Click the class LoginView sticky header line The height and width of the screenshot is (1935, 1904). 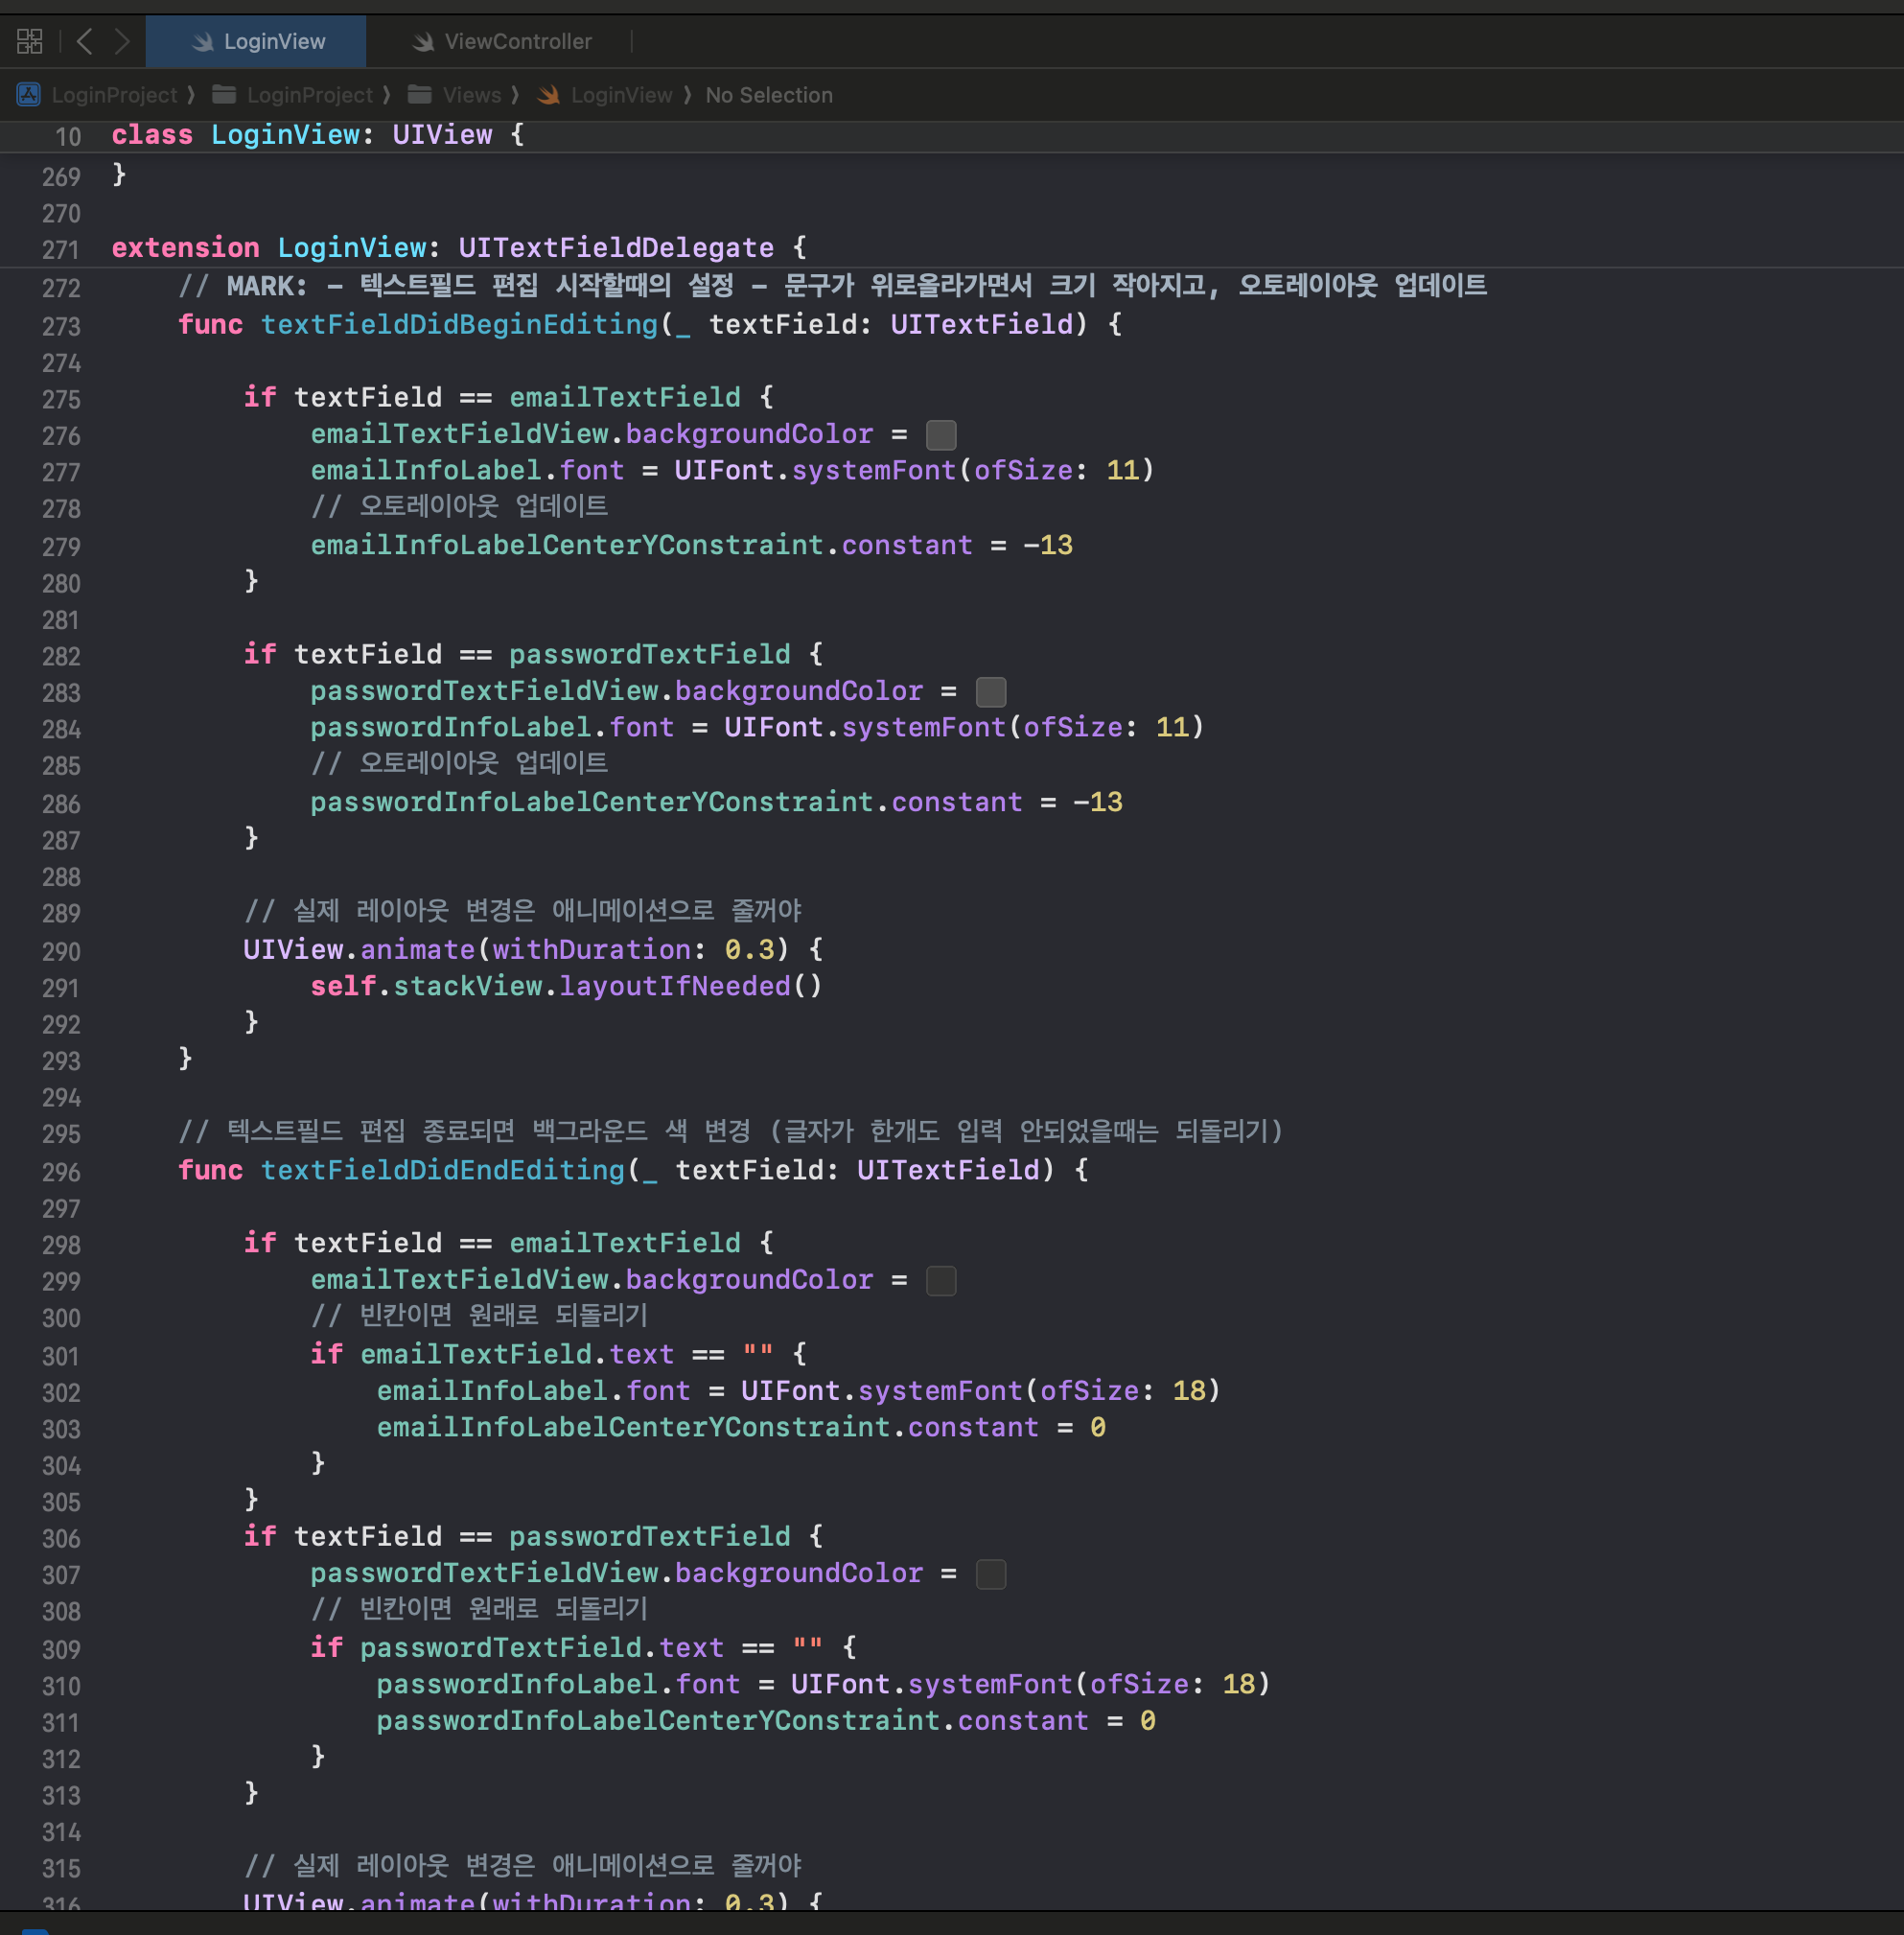click(x=952, y=136)
